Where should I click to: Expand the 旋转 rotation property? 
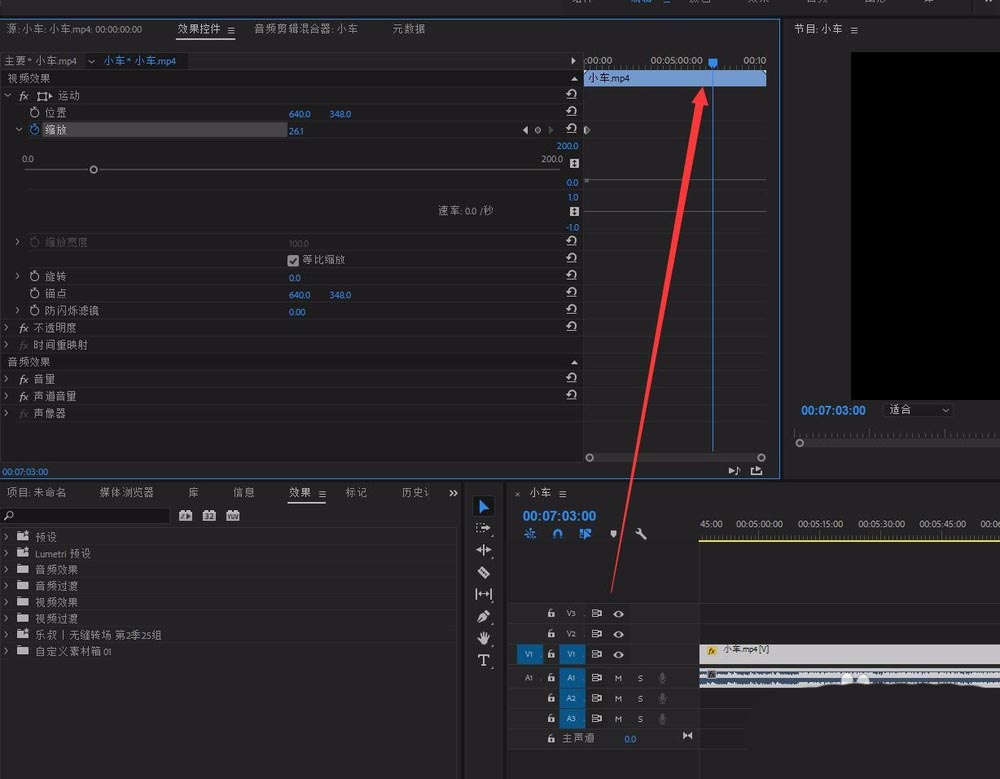click(x=18, y=276)
